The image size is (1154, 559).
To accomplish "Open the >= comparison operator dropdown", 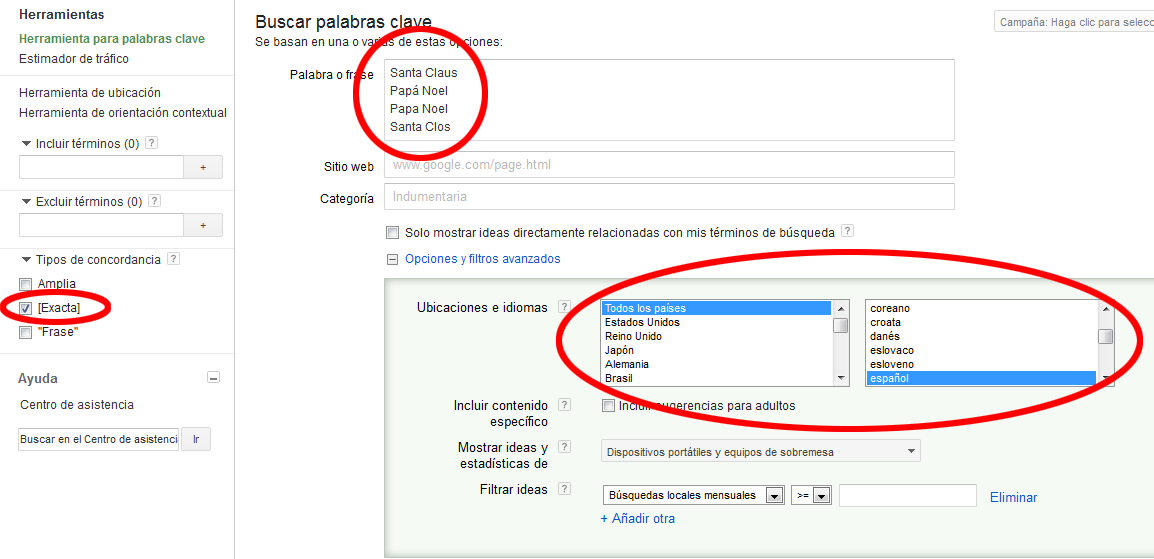I will tap(811, 496).
